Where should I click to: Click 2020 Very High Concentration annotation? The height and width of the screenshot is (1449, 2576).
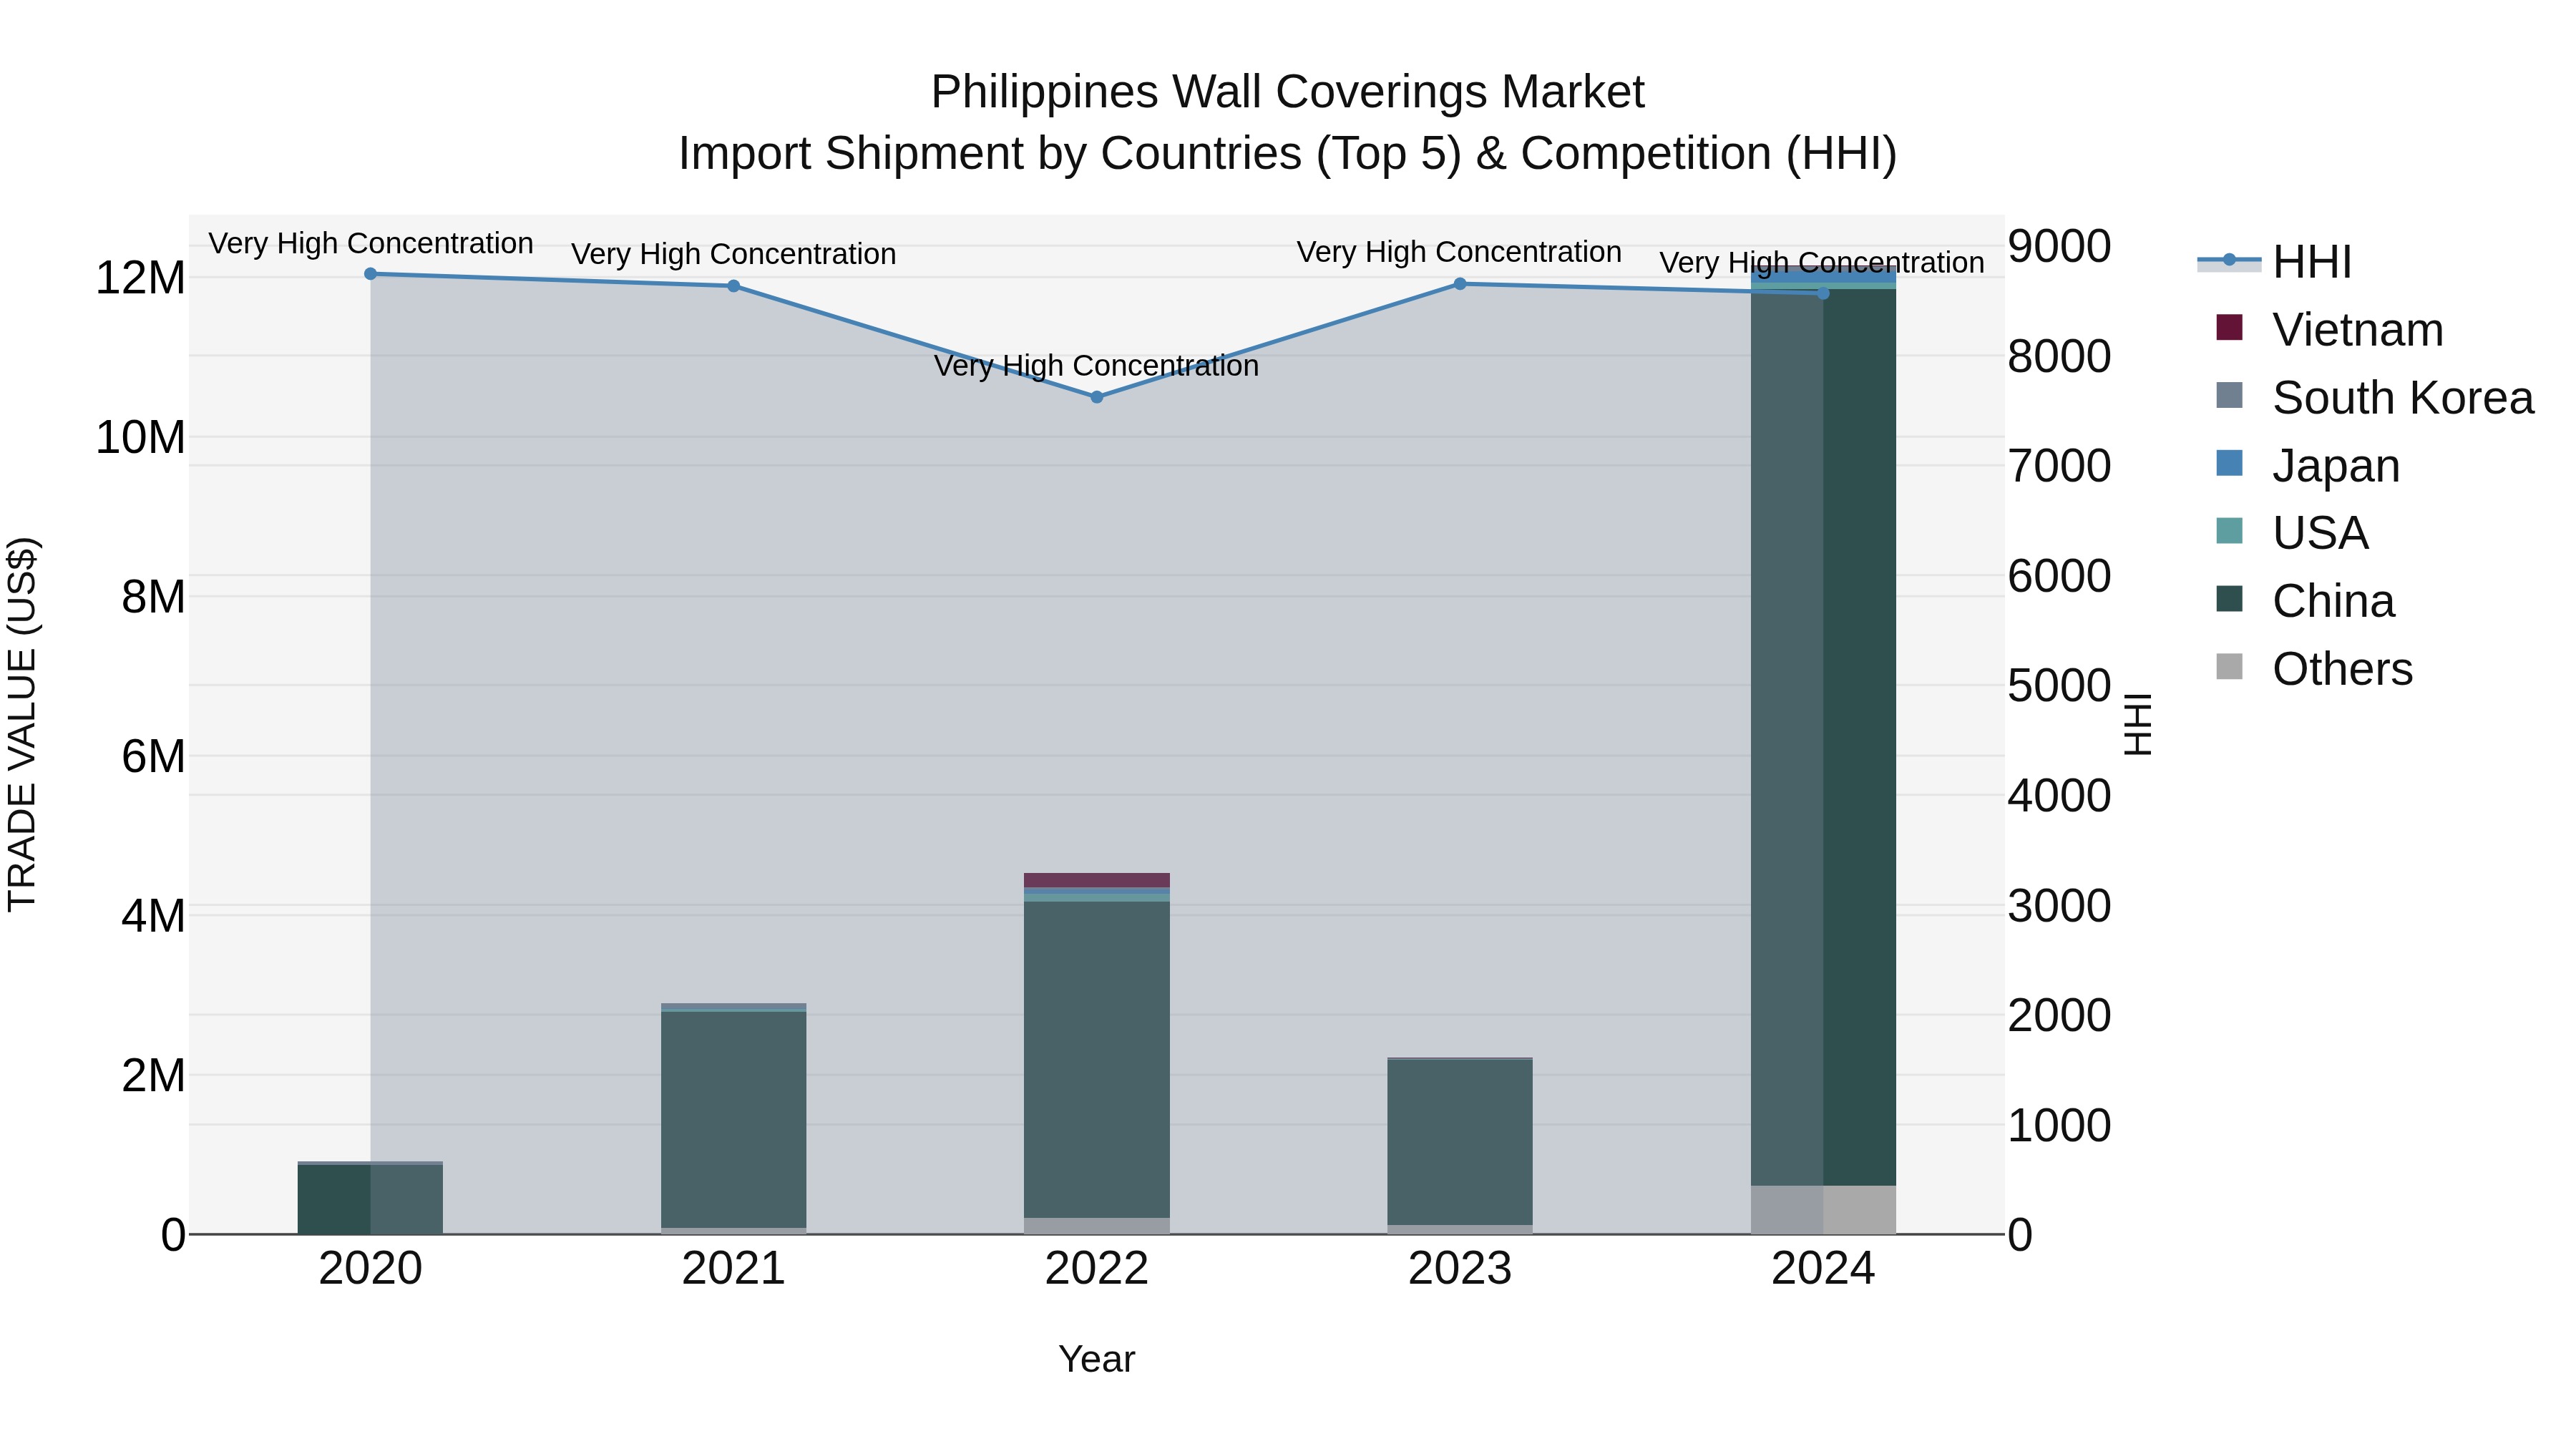[370, 243]
